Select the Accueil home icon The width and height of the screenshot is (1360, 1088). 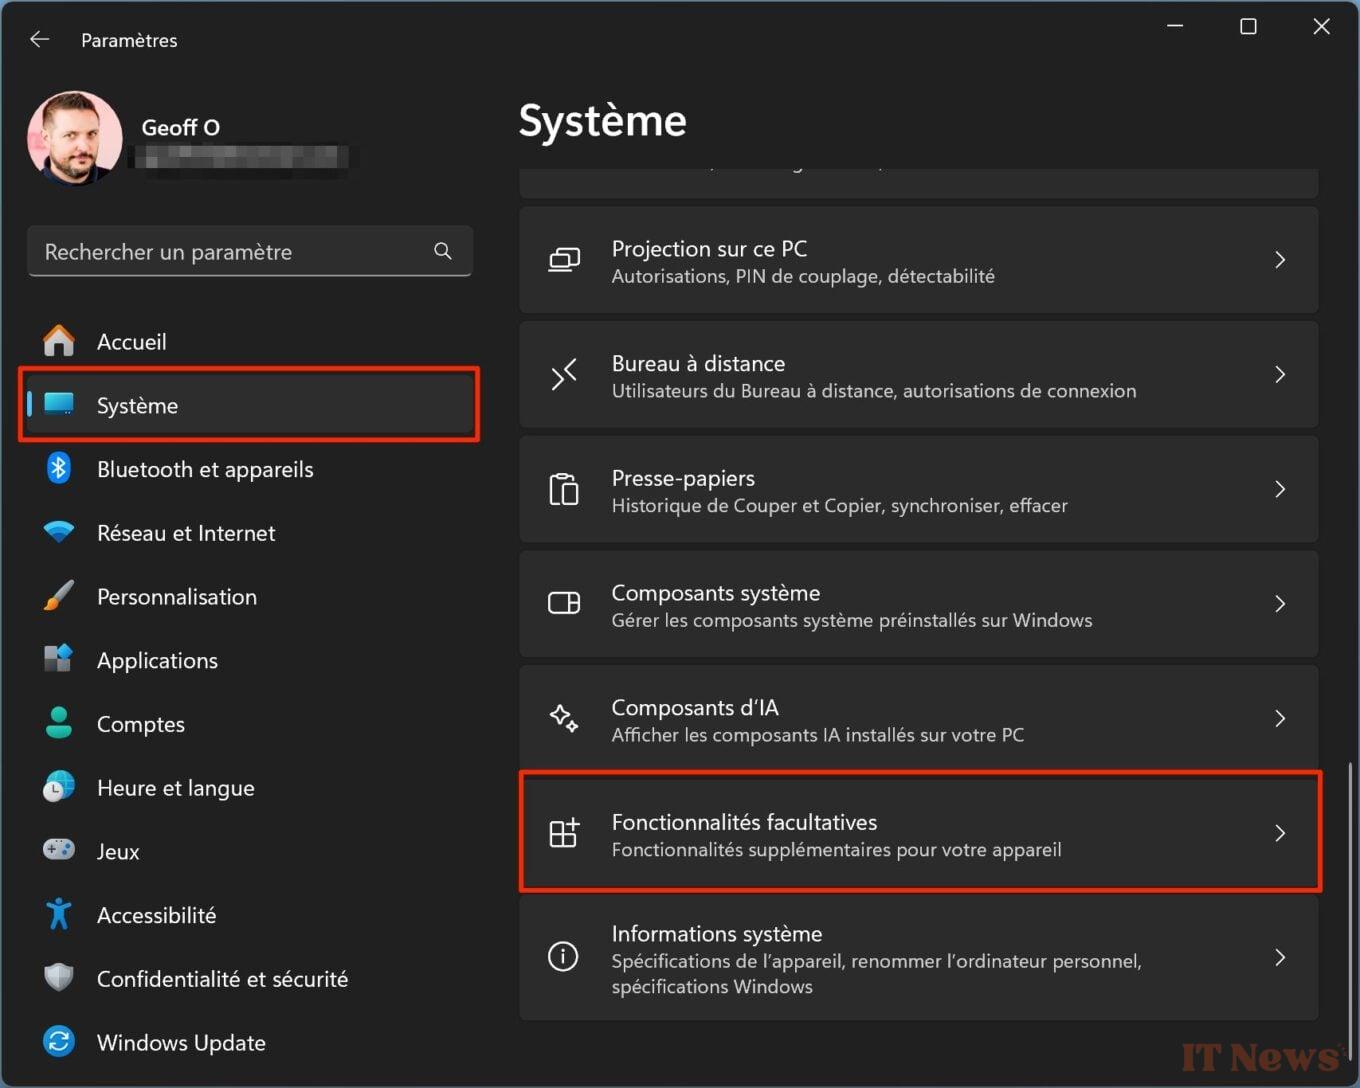59,341
